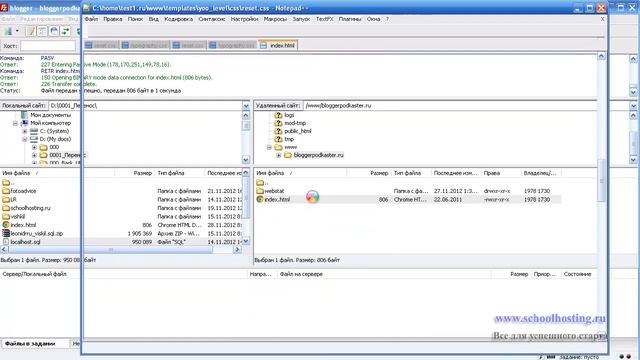This screenshot has height=360, width=640.
Task: Select index.html in local file list
Action: [23, 225]
